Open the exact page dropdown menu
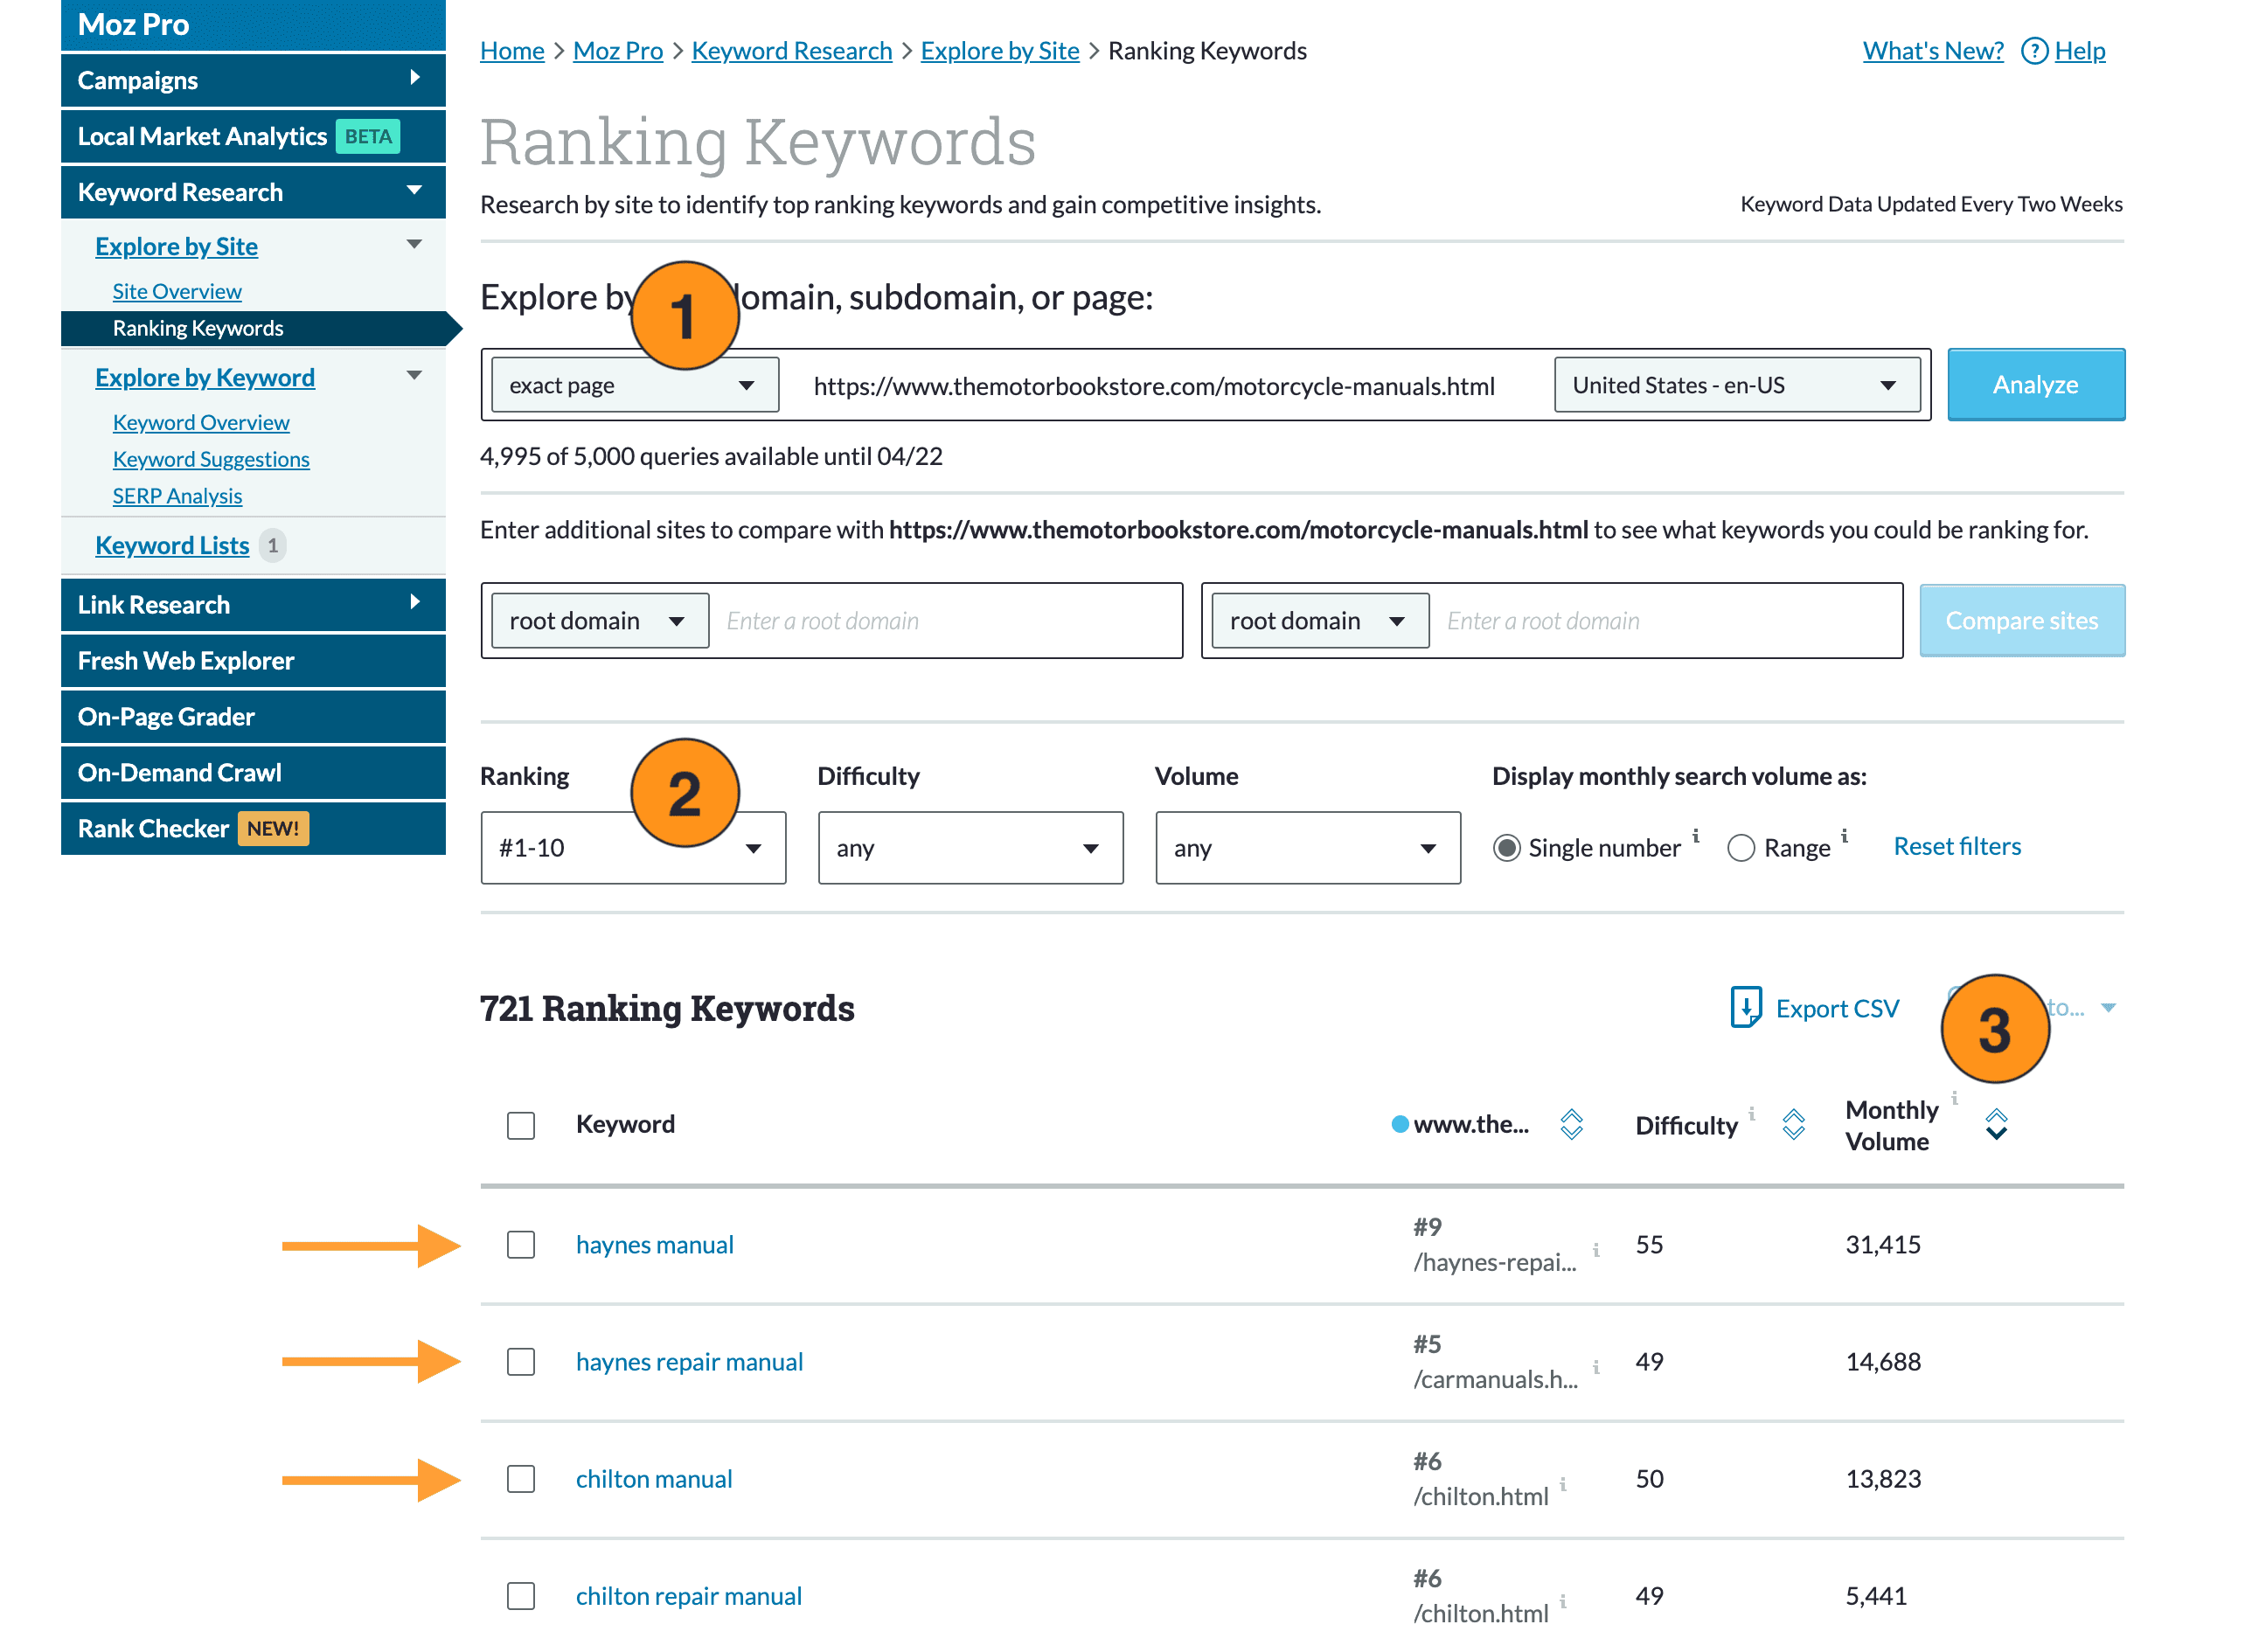The height and width of the screenshot is (1652, 2245). 624,384
